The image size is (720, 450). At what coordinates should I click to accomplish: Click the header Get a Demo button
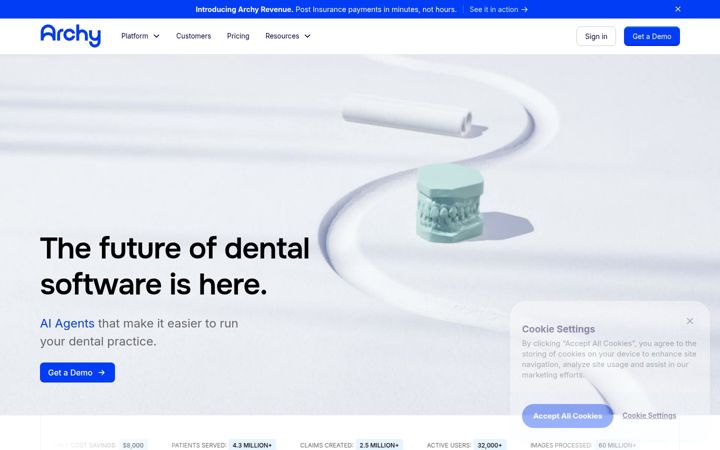[x=652, y=36]
